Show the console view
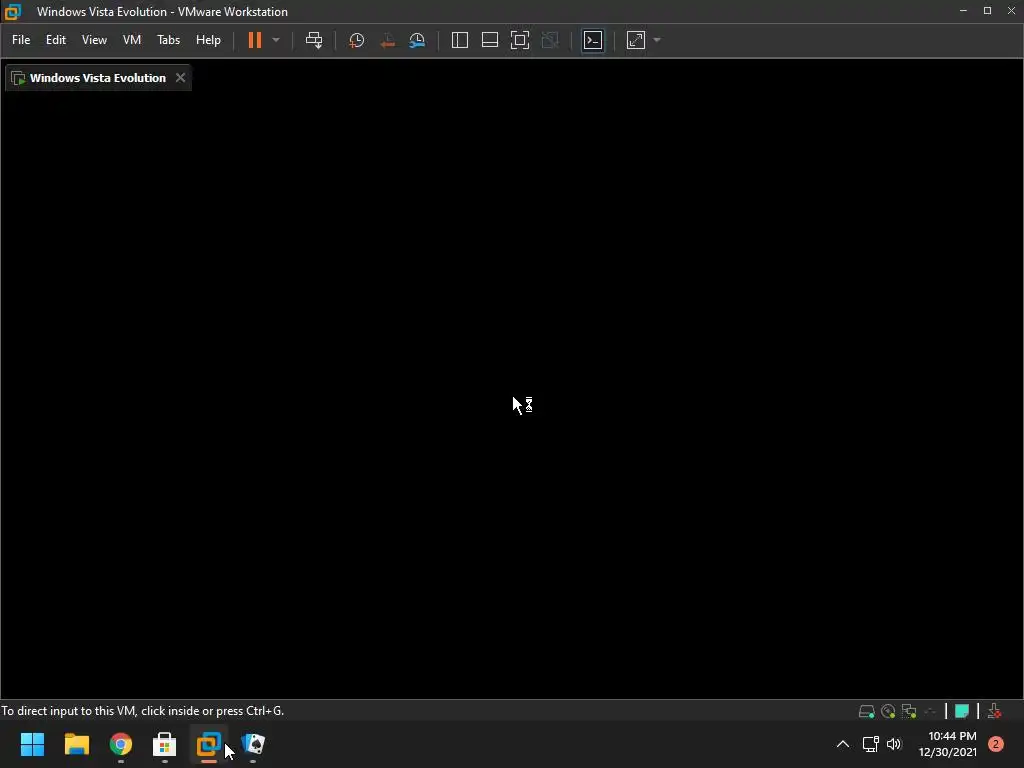 coord(593,40)
